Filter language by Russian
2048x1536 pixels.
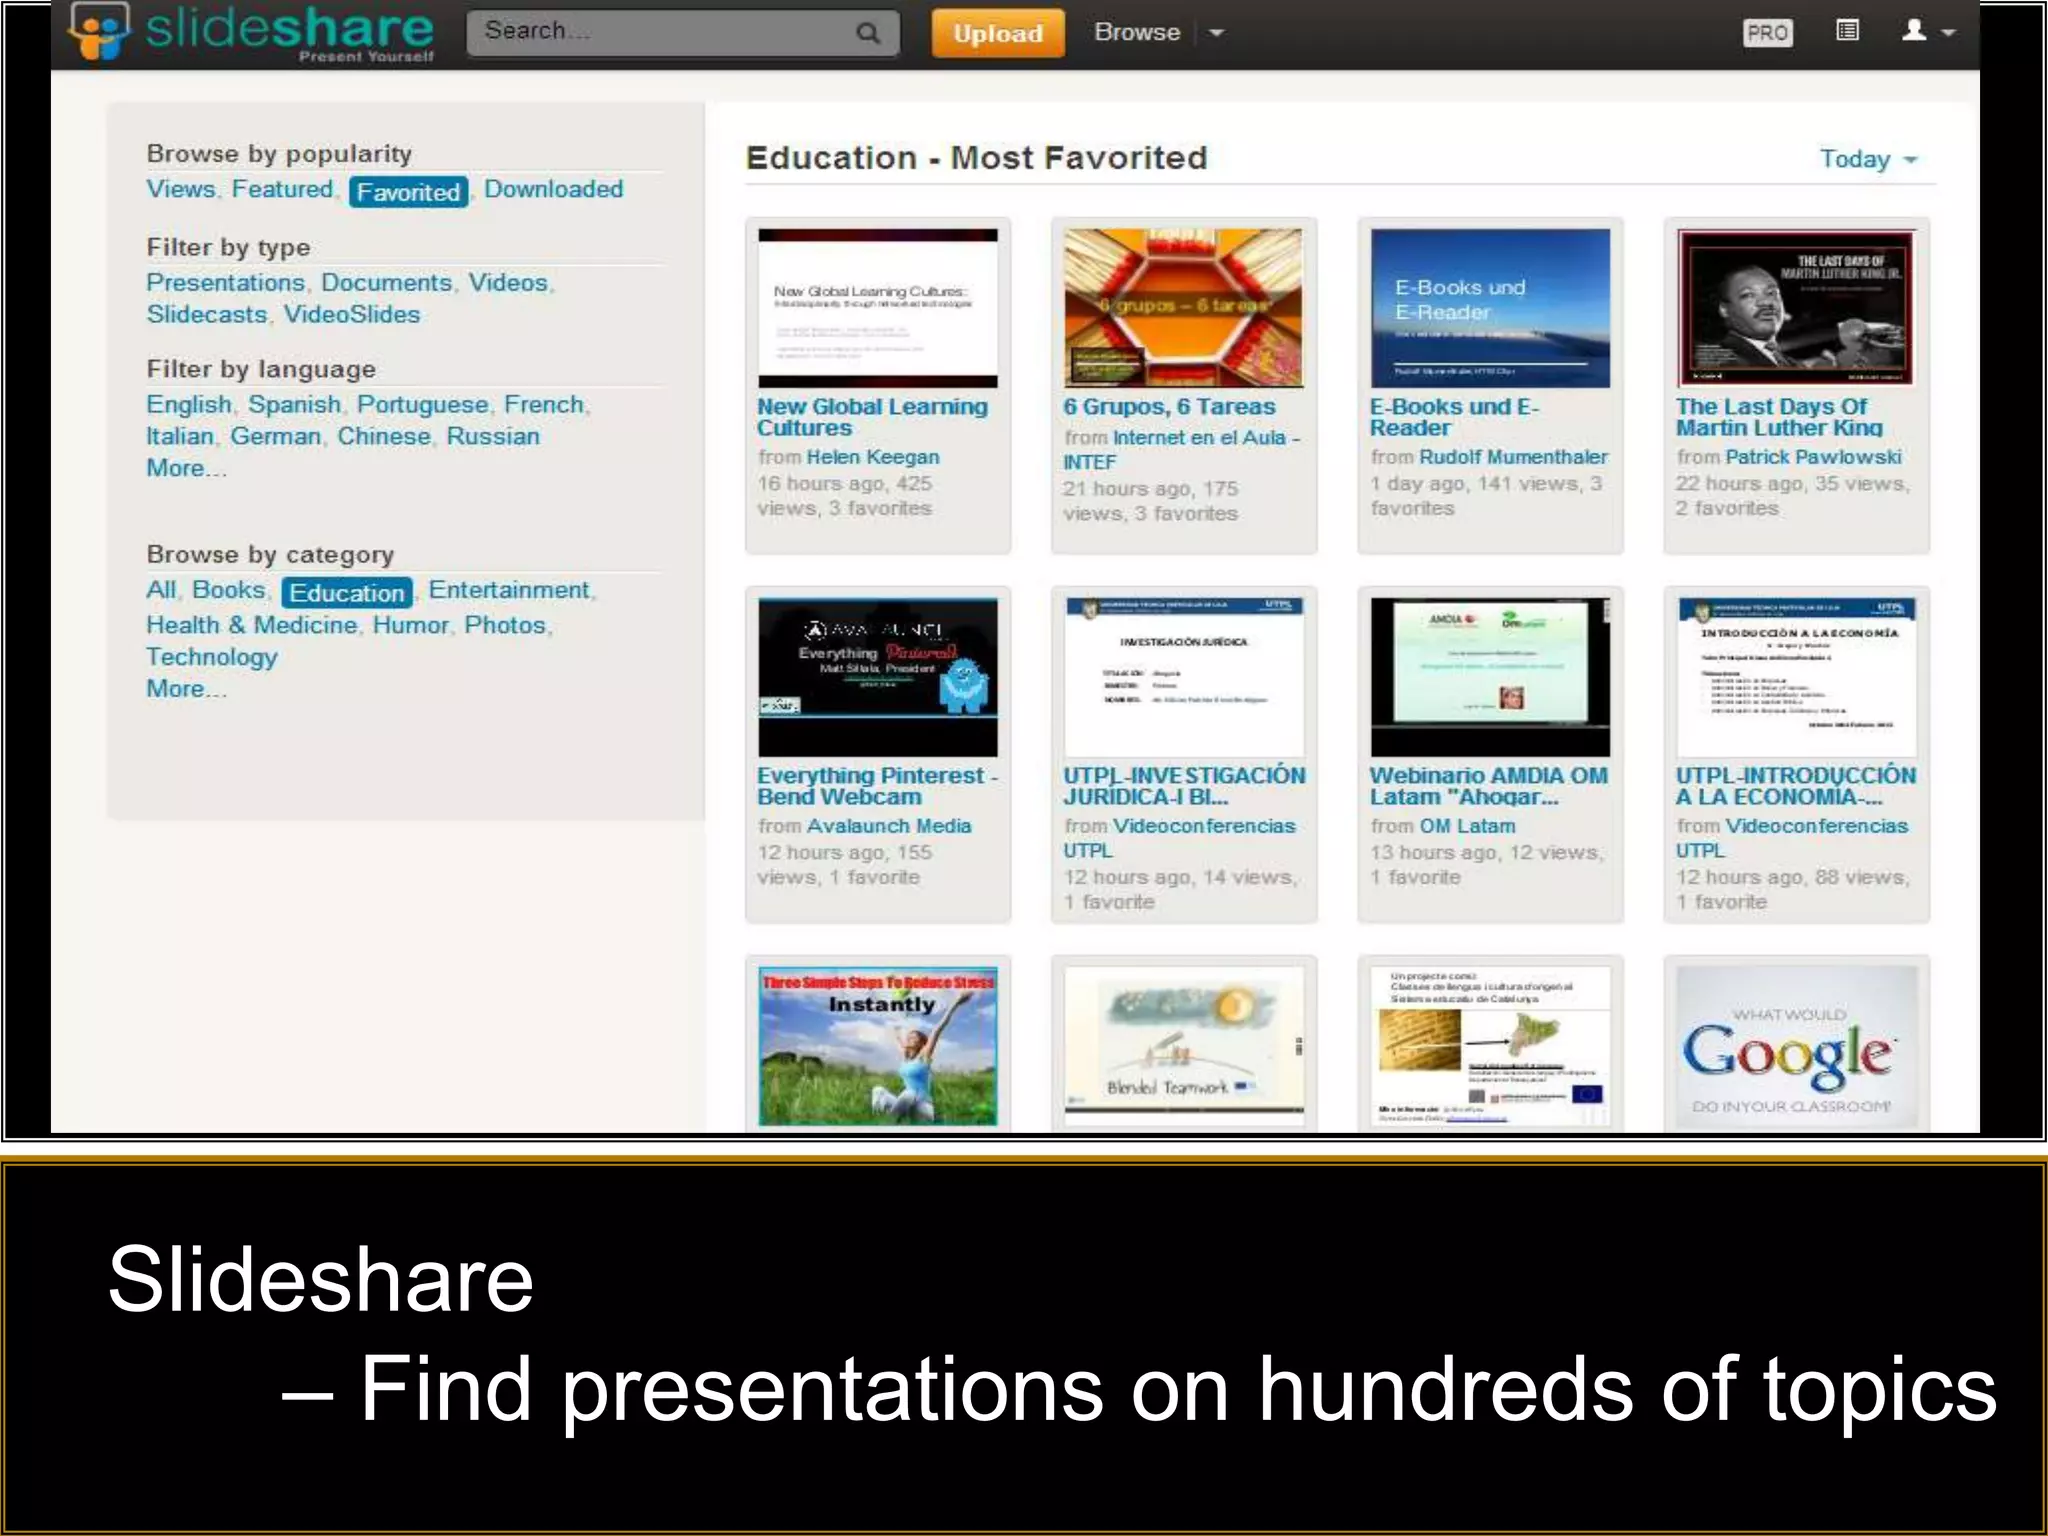tap(493, 437)
